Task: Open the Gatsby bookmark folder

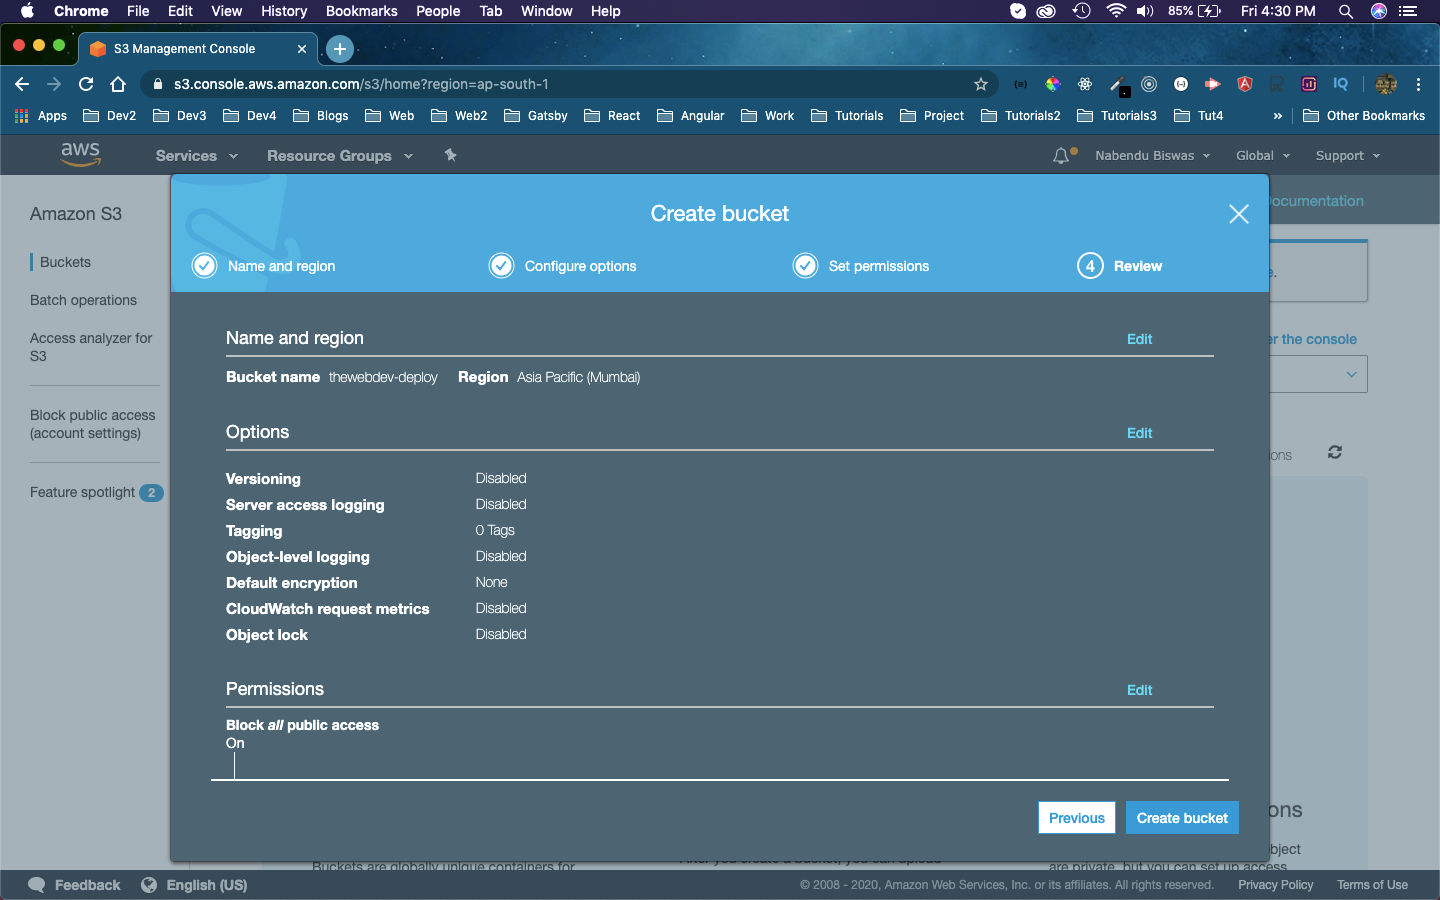Action: pos(536,116)
